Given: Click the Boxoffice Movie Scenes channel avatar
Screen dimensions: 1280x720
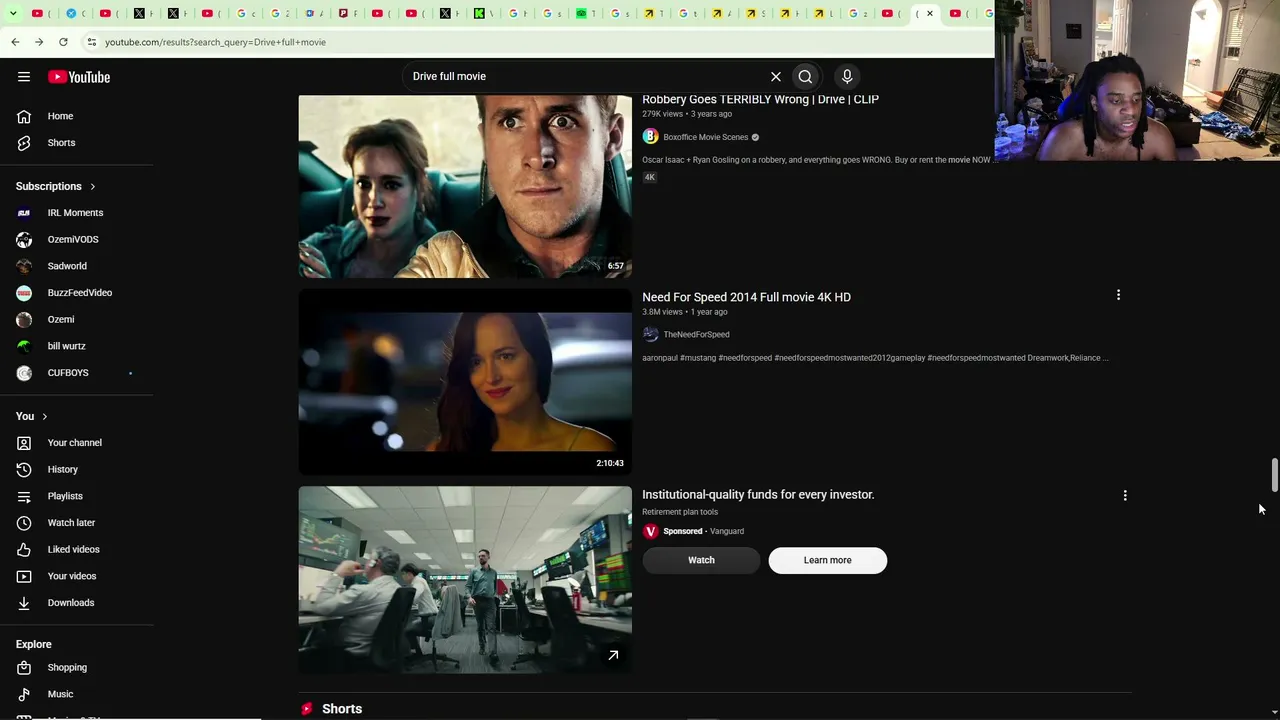Looking at the screenshot, I should point(650,137).
